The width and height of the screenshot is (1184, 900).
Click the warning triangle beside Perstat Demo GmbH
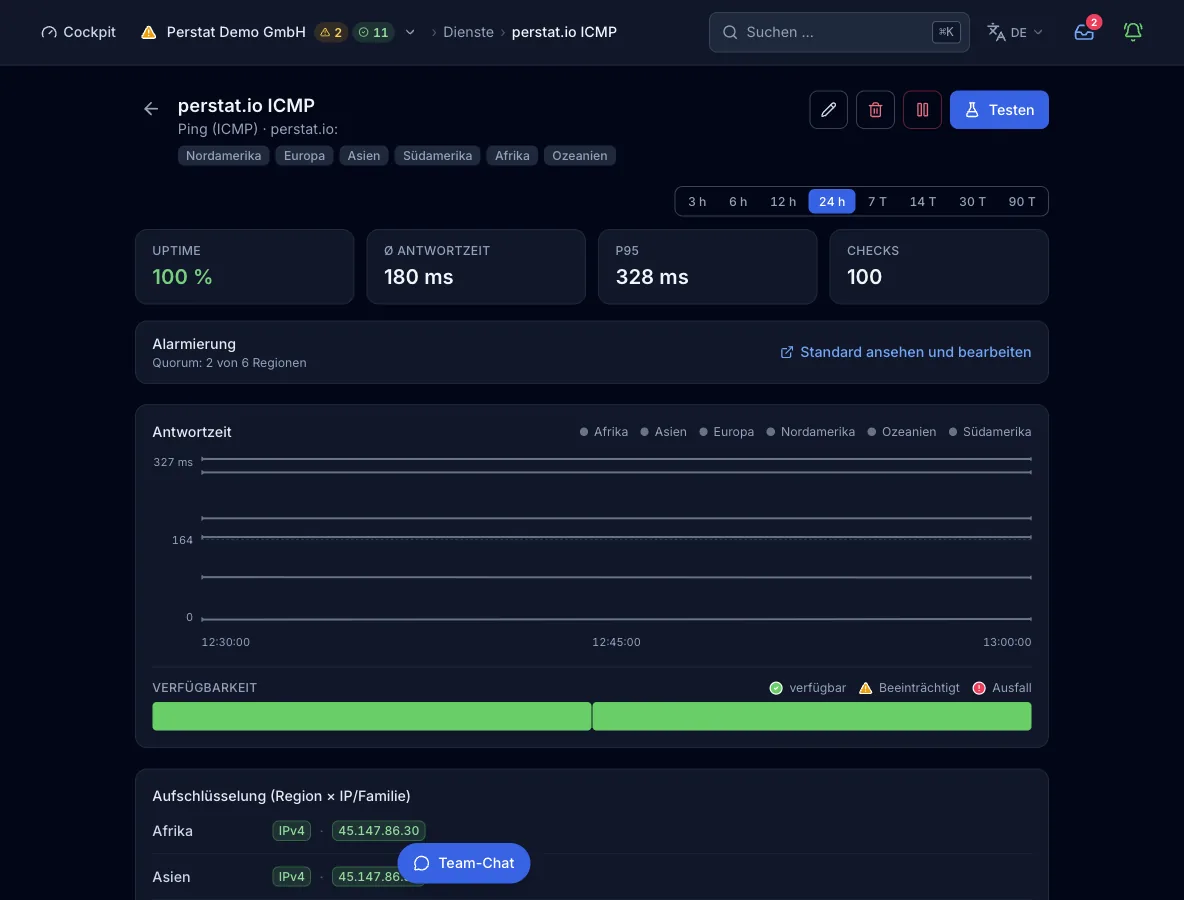[x=149, y=32]
